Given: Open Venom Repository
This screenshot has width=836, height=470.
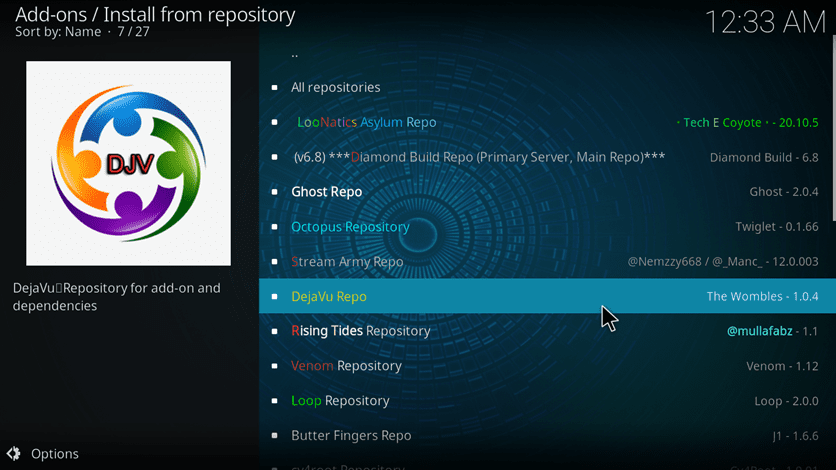Looking at the screenshot, I should point(547,366).
